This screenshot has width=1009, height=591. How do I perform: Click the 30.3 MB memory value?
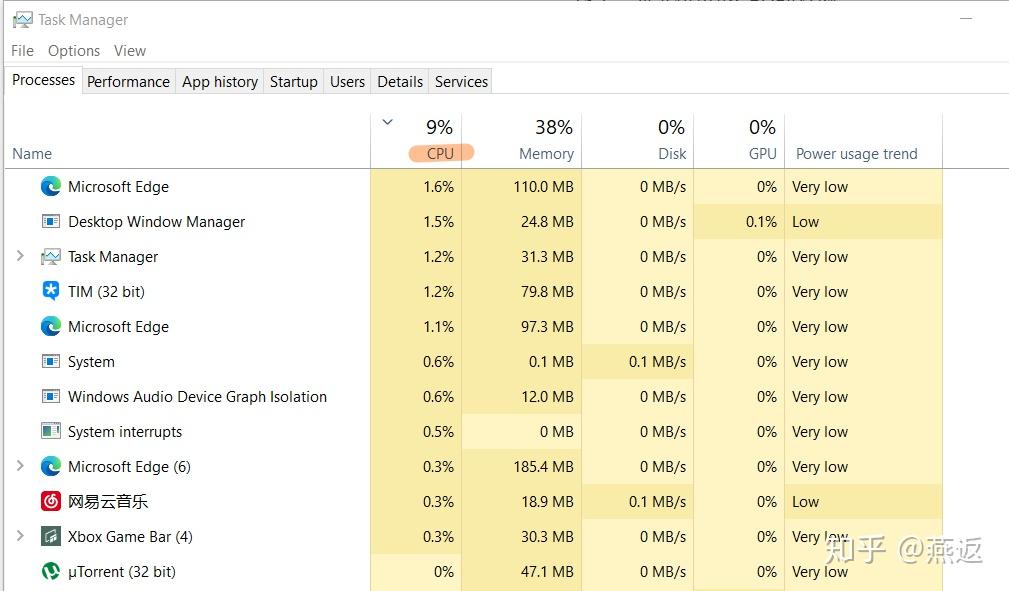pos(547,536)
